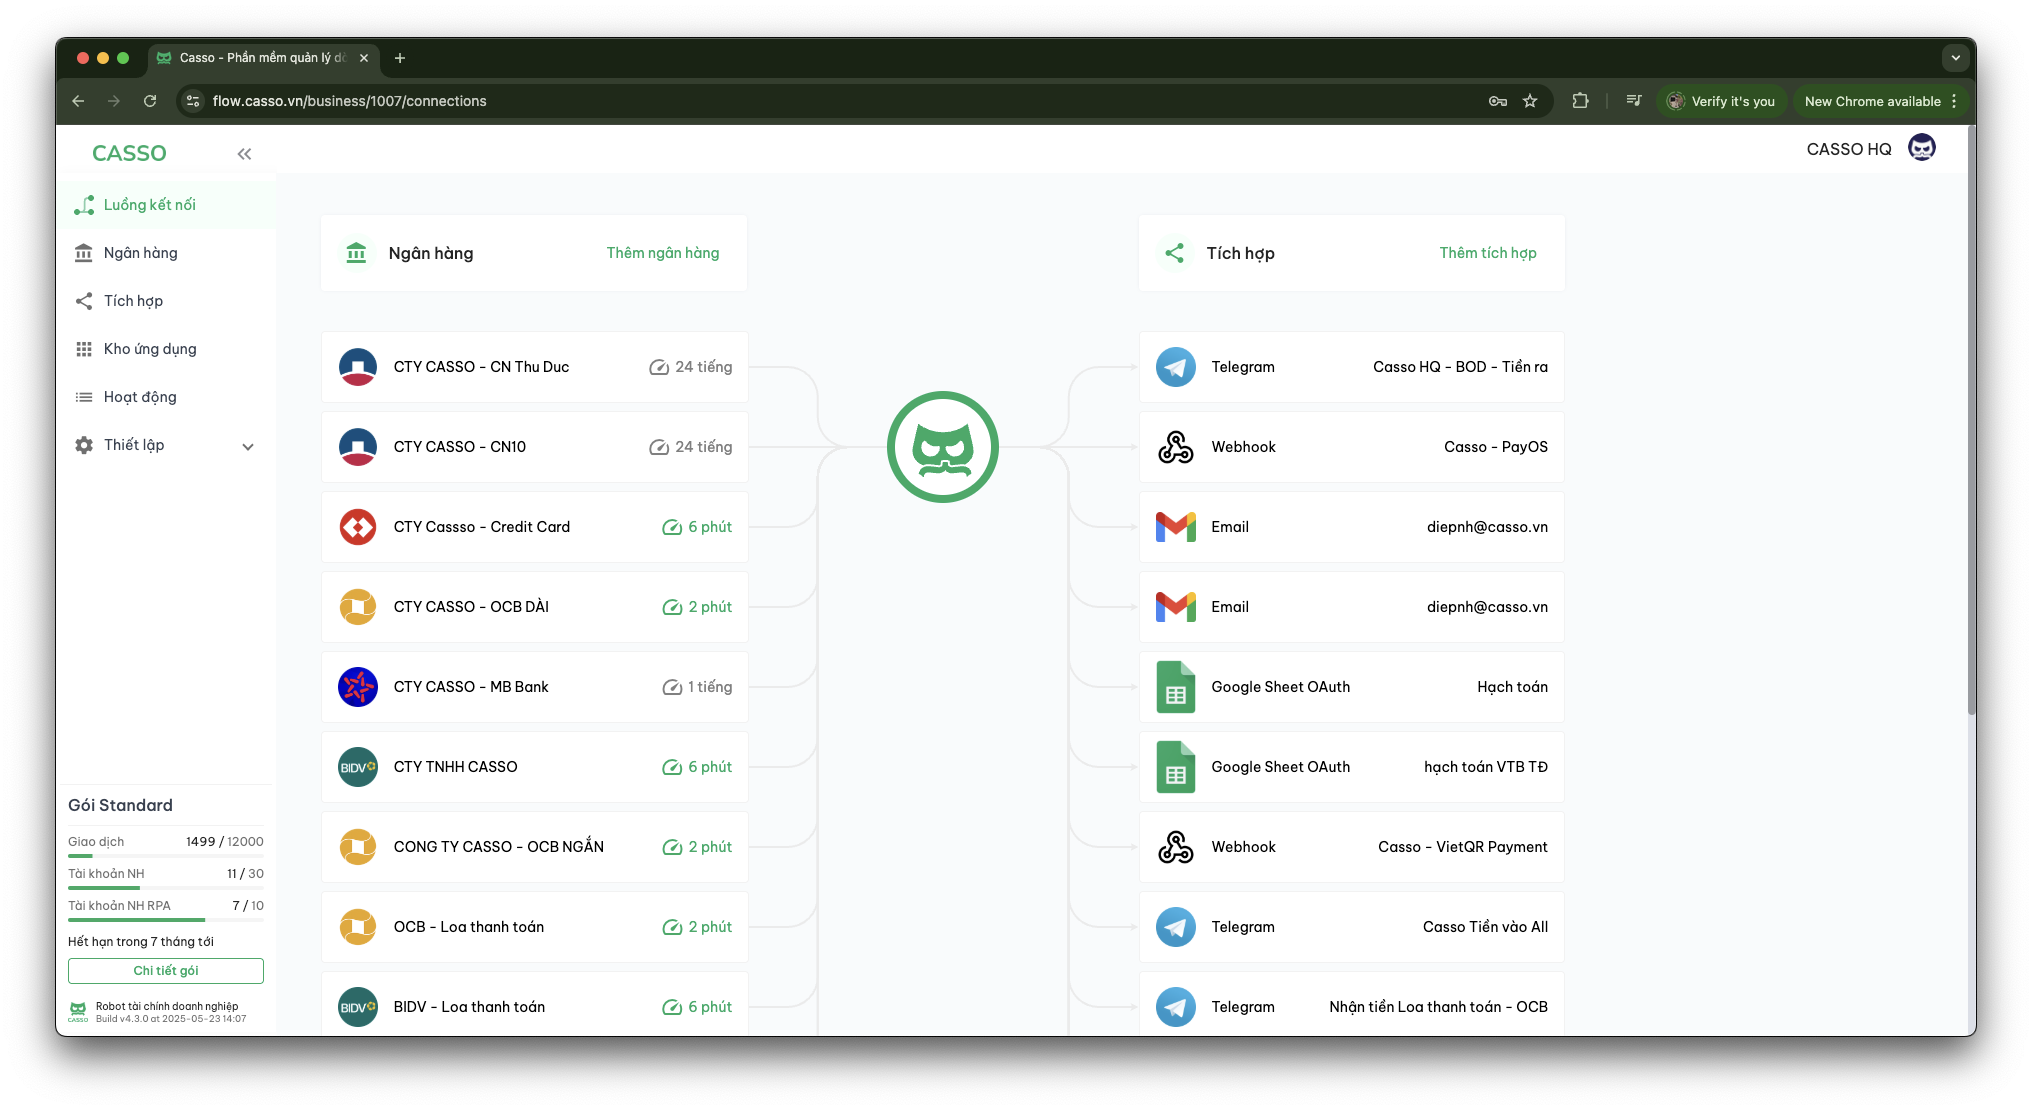Expand the Thiết lập settings submenu
Image resolution: width=2032 pixels, height=1110 pixels.
click(248, 446)
